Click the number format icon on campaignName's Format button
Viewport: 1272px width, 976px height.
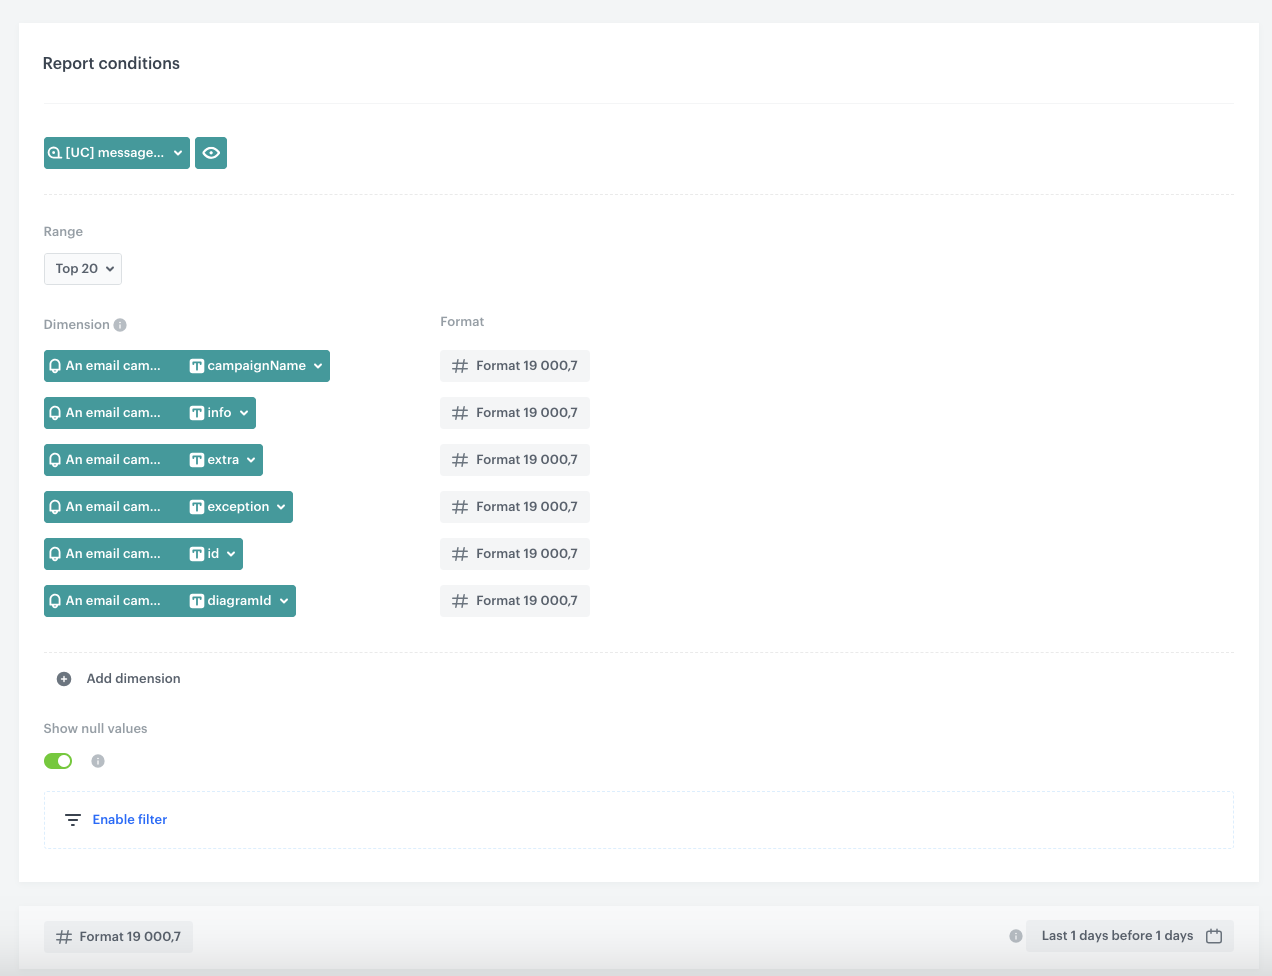pos(459,365)
